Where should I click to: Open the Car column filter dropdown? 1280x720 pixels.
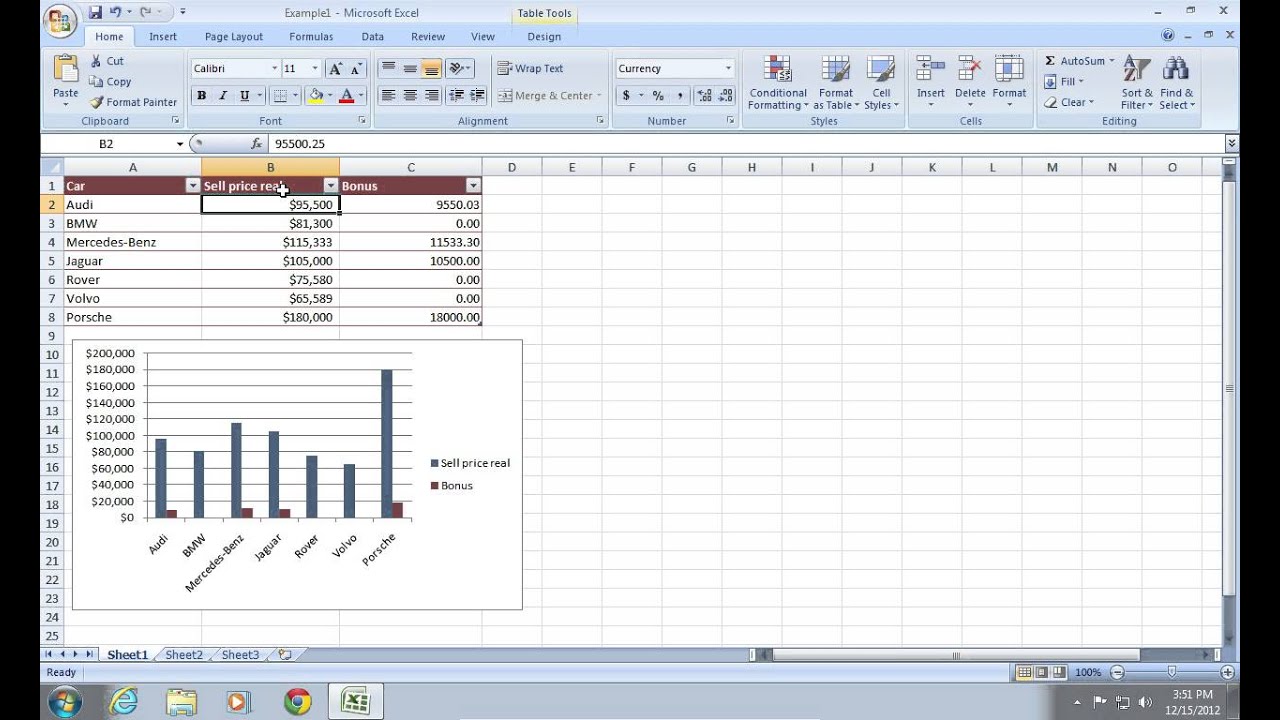coord(193,186)
